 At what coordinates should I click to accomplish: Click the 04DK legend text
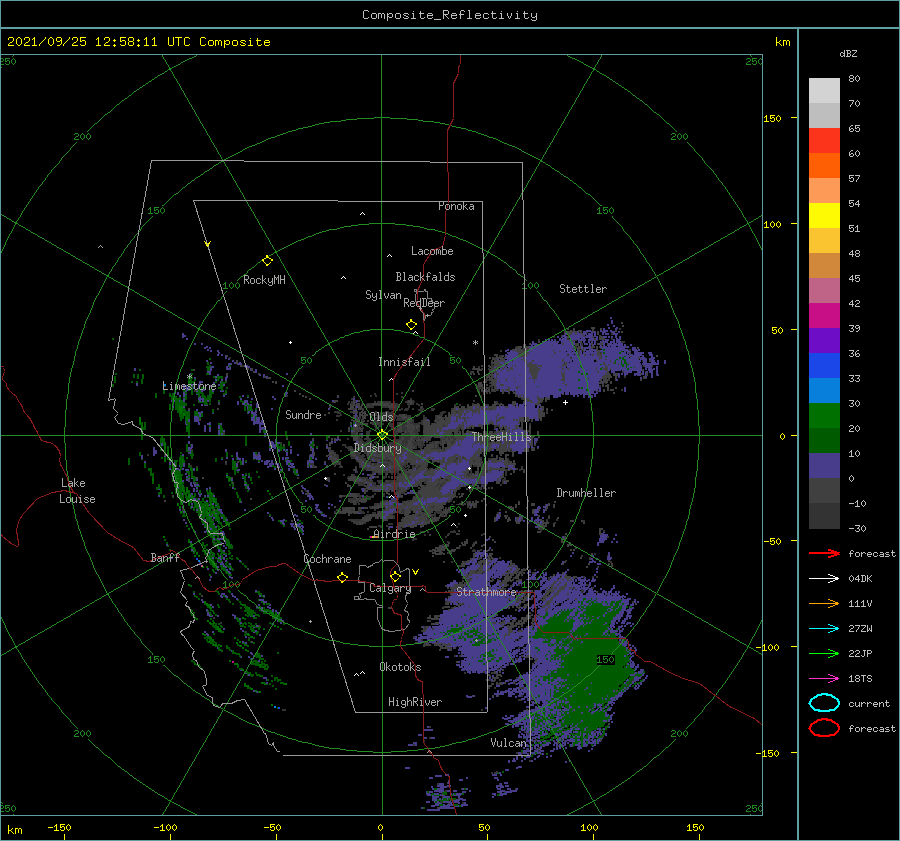(860, 579)
